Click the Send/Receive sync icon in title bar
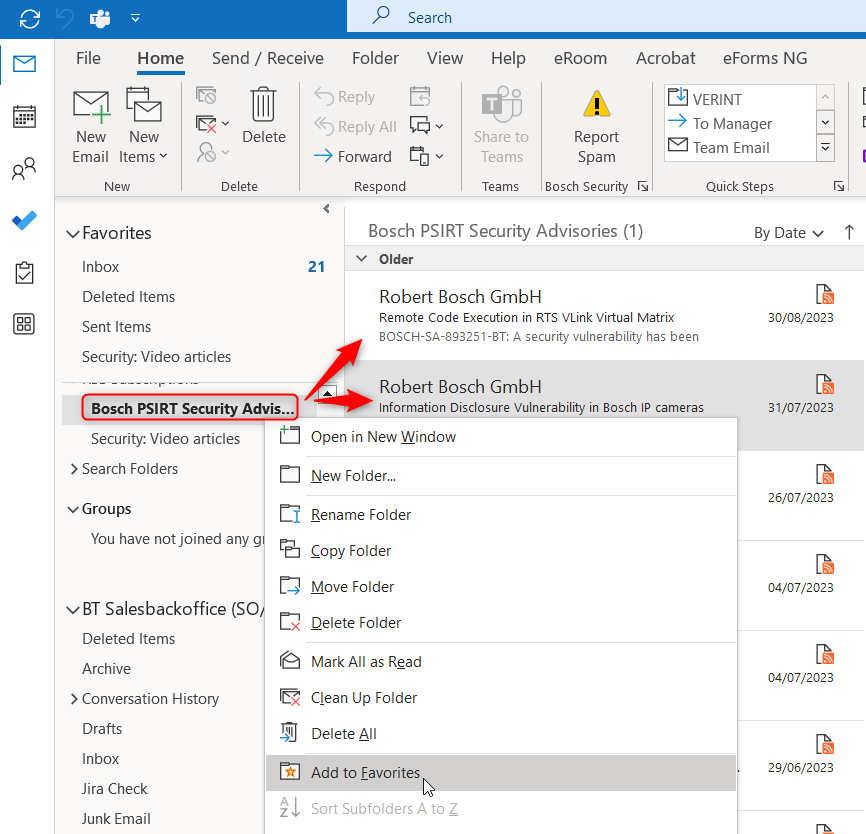 30,18
